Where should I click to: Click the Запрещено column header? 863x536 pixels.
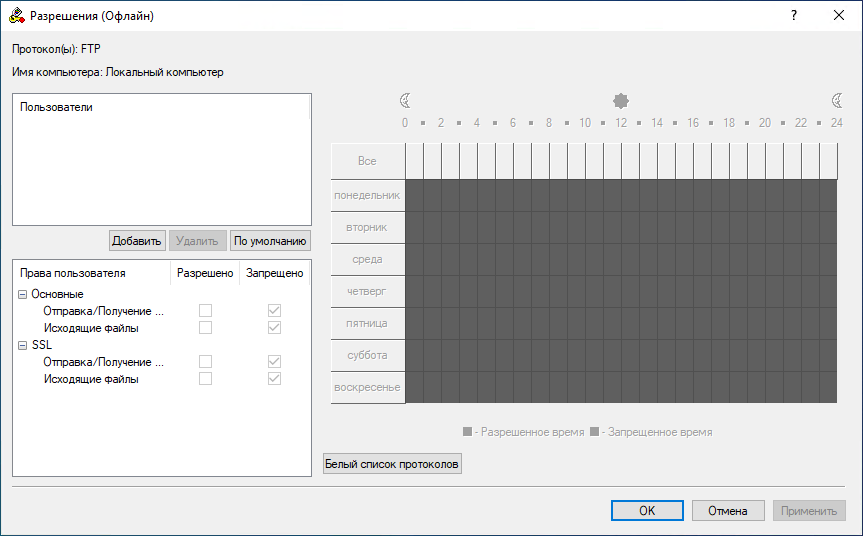(275, 273)
